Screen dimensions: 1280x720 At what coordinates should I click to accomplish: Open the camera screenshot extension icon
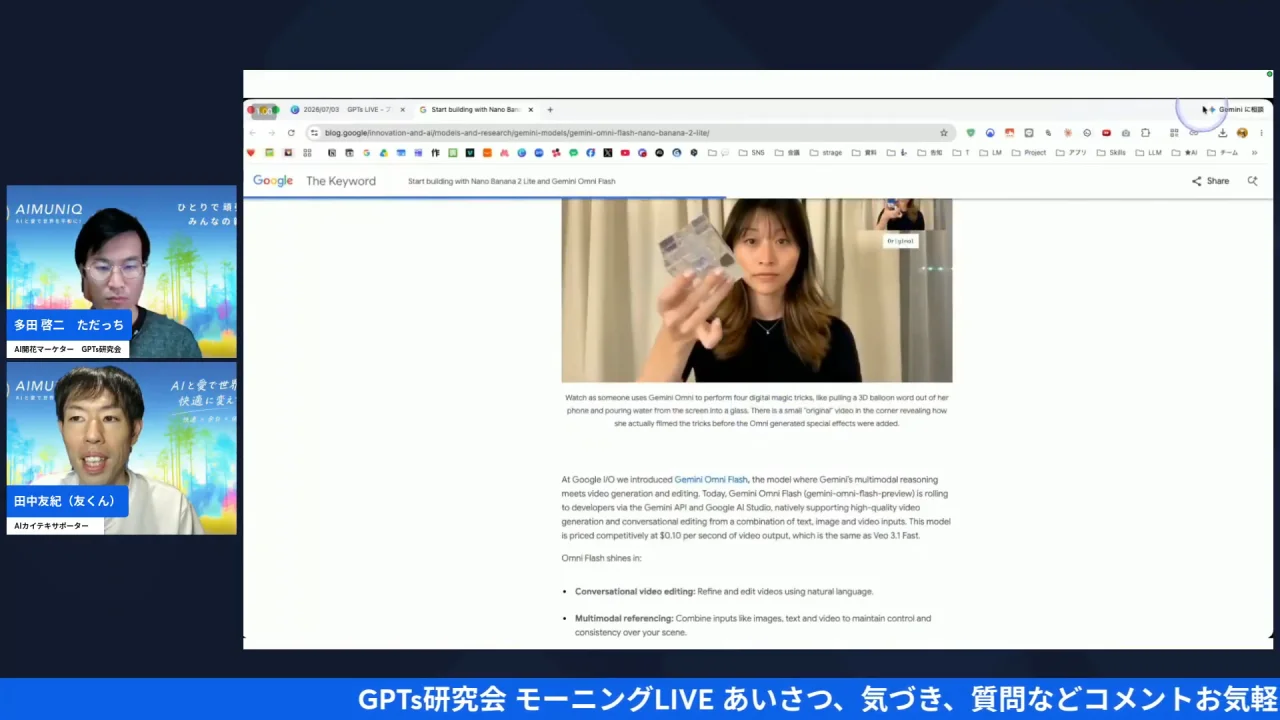coord(1126,133)
